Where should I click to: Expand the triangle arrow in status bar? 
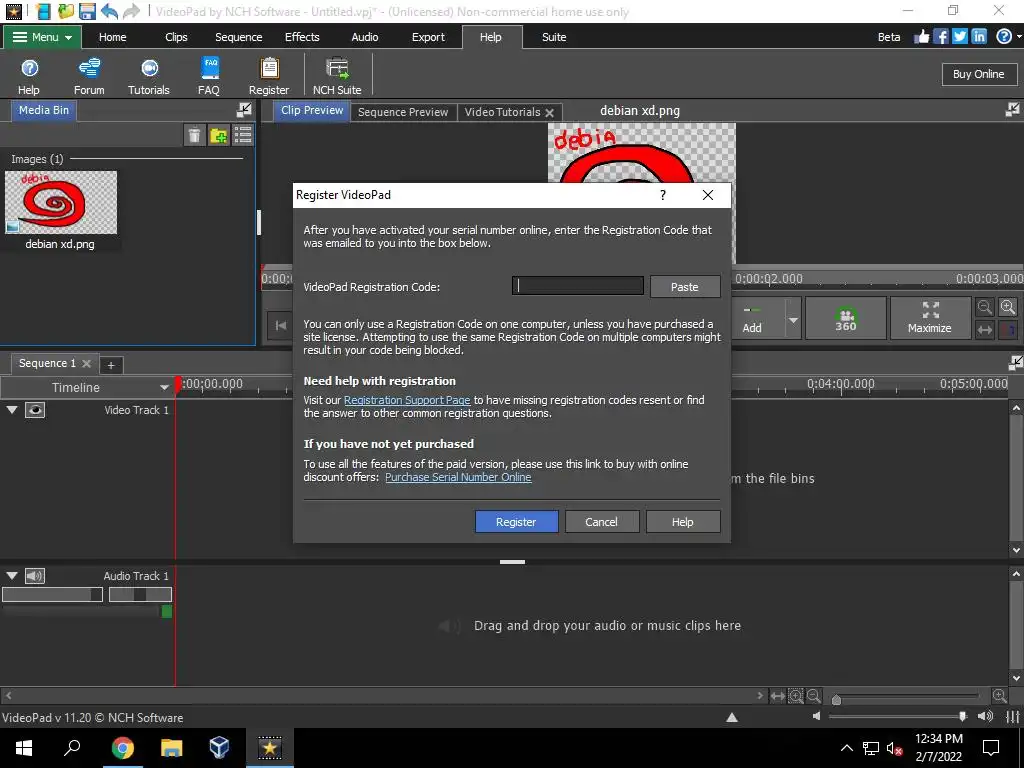click(732, 717)
